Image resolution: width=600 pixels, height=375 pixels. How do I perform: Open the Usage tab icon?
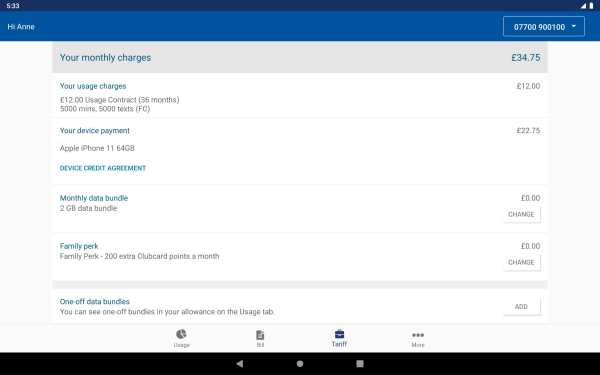(181, 334)
